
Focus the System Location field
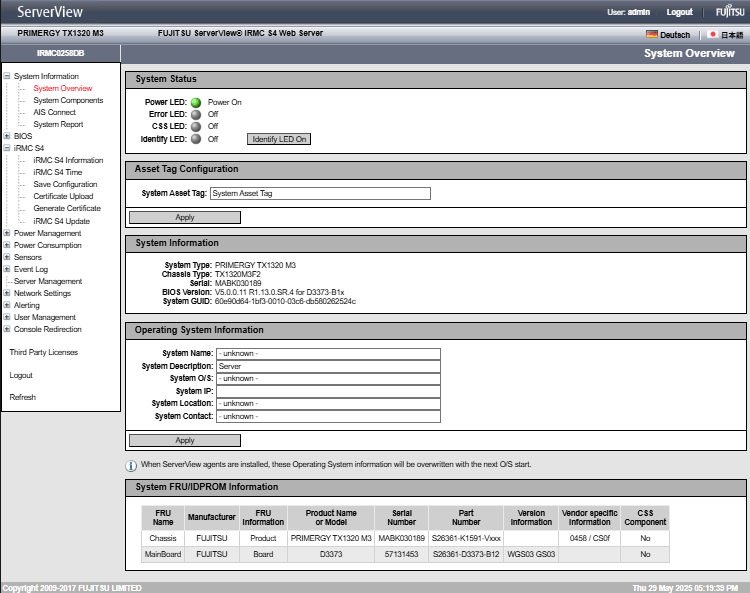point(328,404)
